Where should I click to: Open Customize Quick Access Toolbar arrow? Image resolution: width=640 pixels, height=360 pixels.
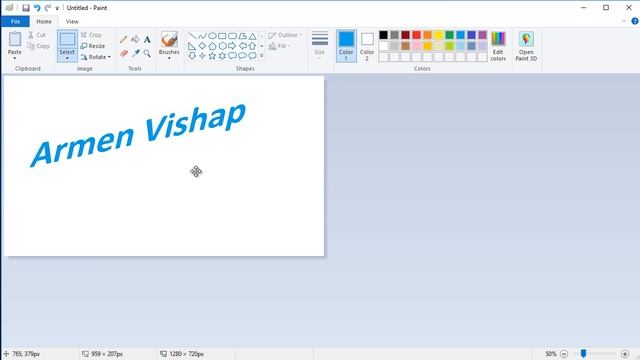(57, 8)
